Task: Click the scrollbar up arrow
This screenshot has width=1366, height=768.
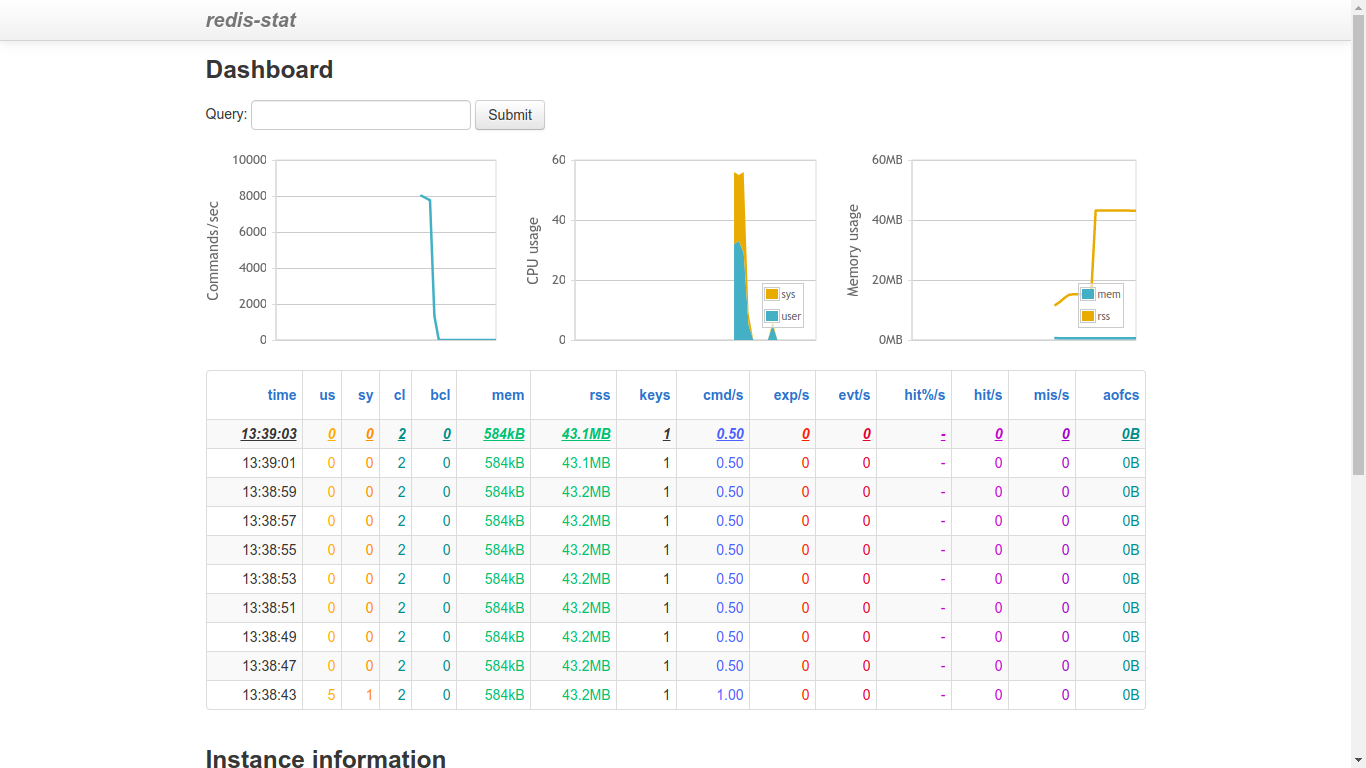Action: click(x=1358, y=7)
